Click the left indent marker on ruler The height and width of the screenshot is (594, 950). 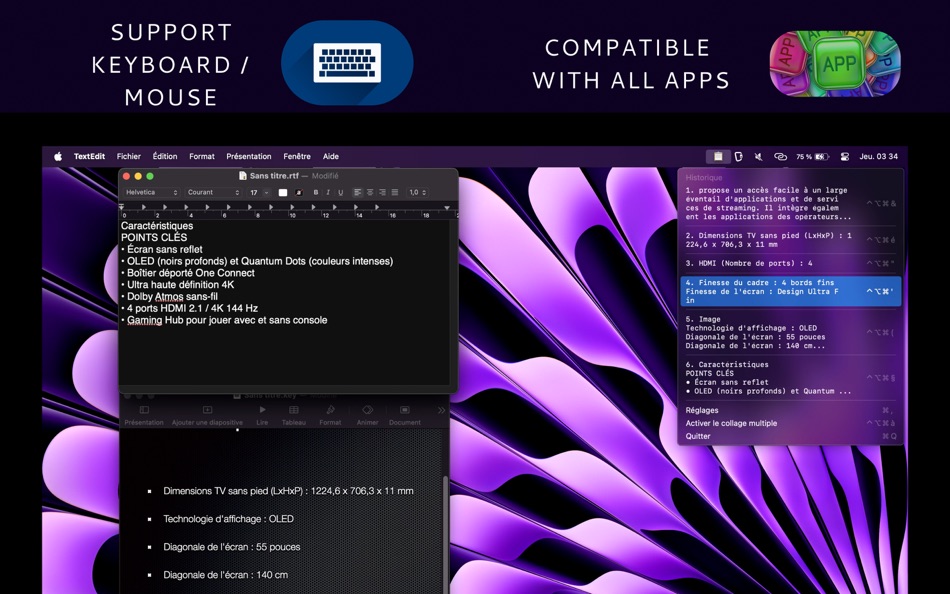point(121,207)
